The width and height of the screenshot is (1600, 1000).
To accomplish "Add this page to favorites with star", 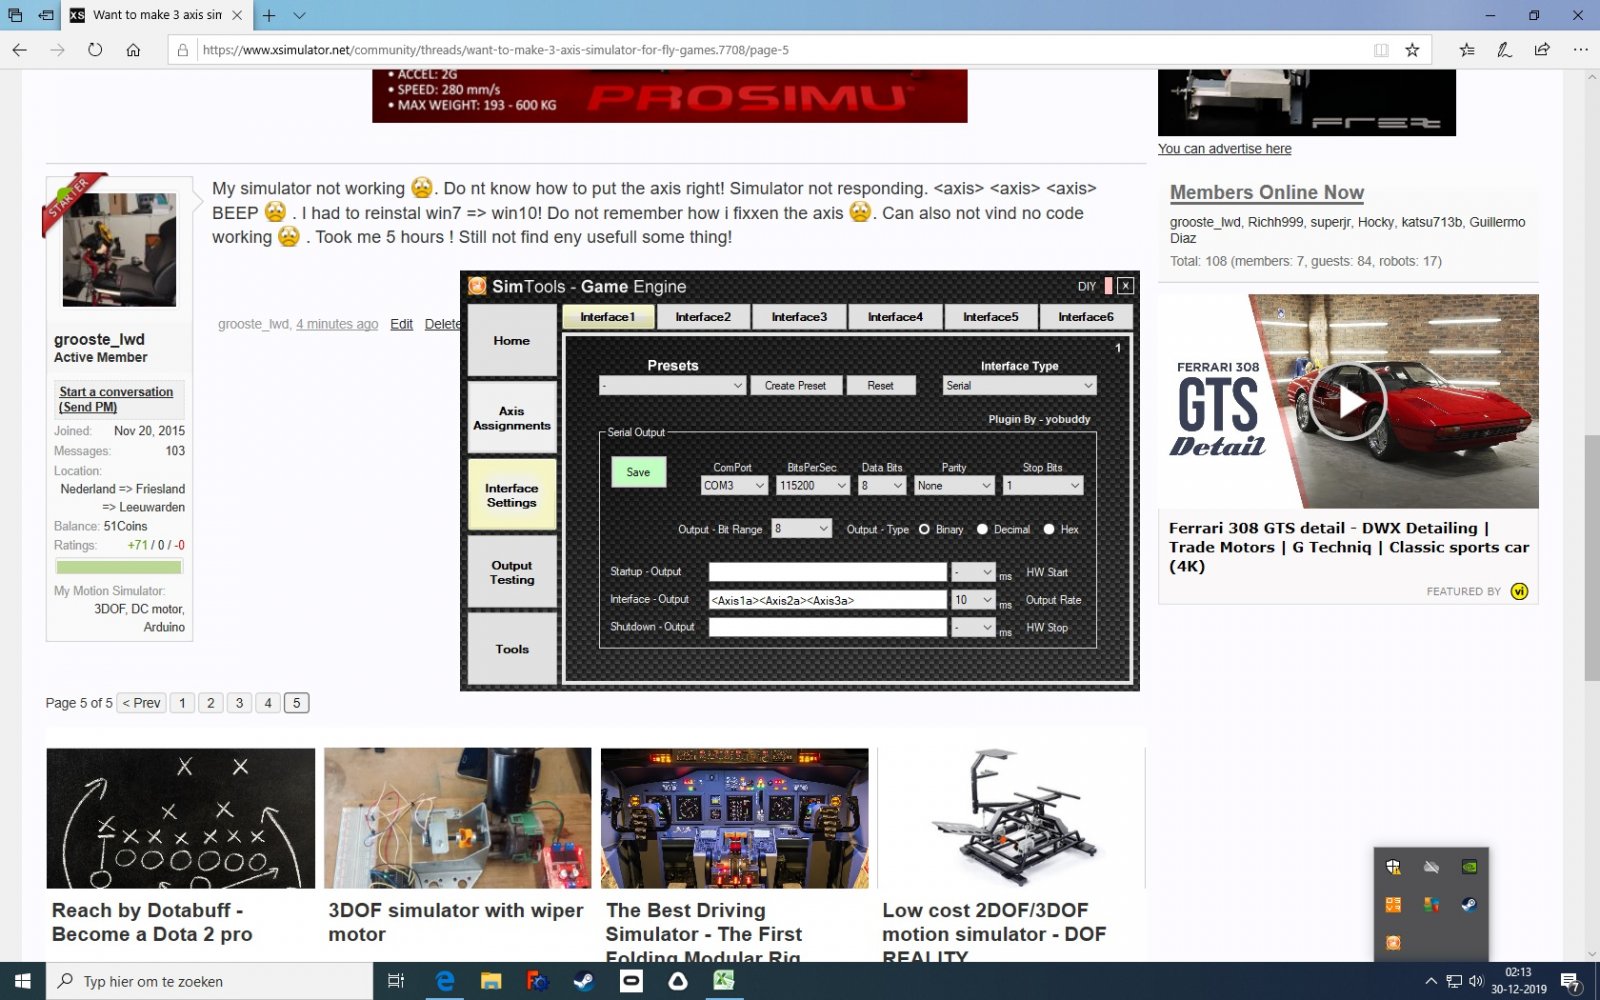I will (x=1412, y=50).
